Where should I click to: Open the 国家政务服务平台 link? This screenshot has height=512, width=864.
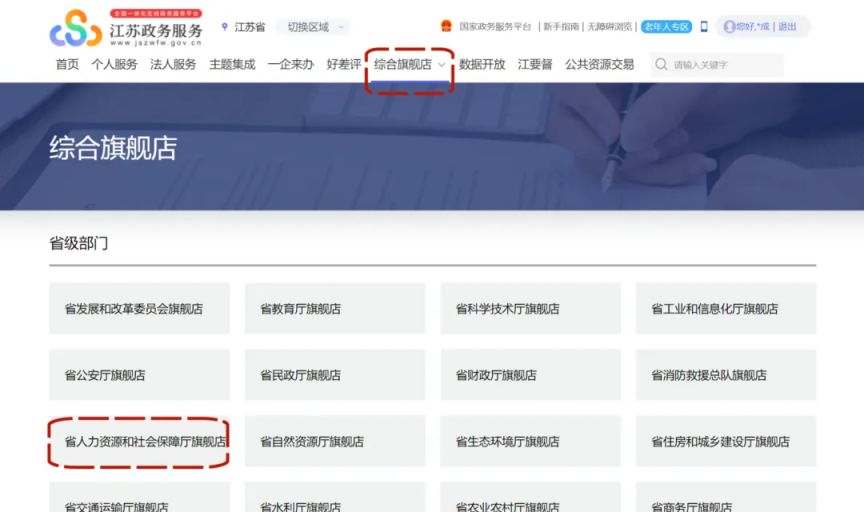tap(495, 27)
